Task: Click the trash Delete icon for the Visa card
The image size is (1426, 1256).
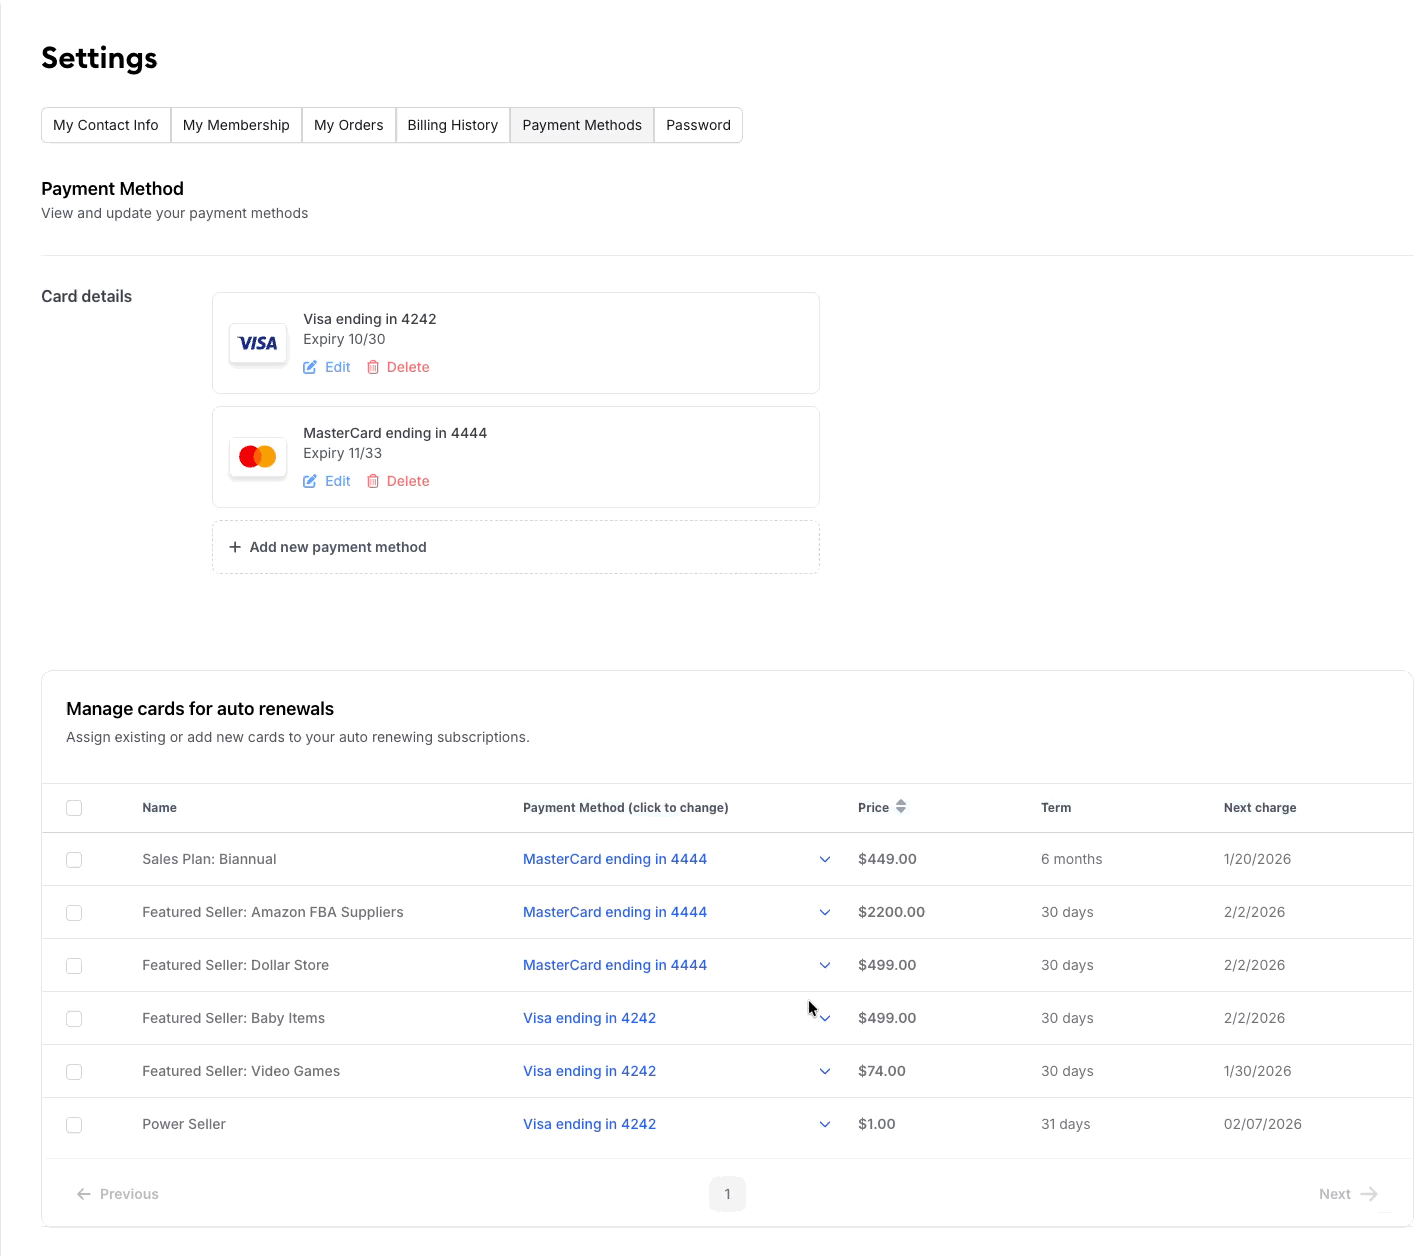Action: [x=373, y=368]
